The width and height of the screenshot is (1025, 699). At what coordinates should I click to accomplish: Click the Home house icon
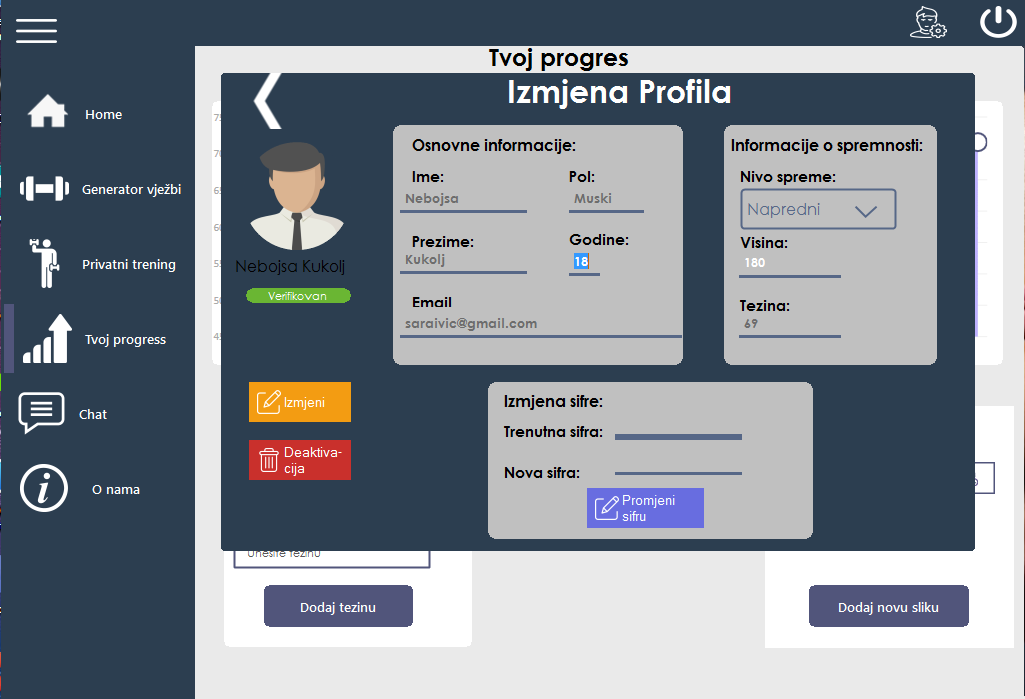coord(47,111)
